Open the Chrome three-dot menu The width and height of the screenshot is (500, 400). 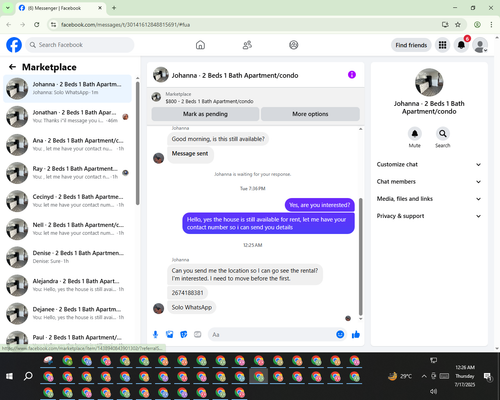(491, 25)
